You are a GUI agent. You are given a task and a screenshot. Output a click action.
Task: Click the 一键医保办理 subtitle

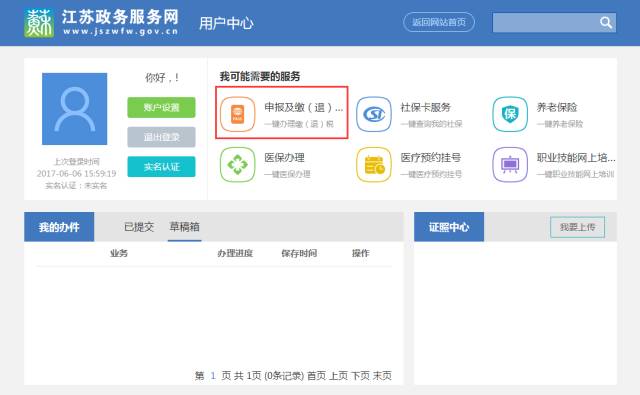(x=287, y=174)
